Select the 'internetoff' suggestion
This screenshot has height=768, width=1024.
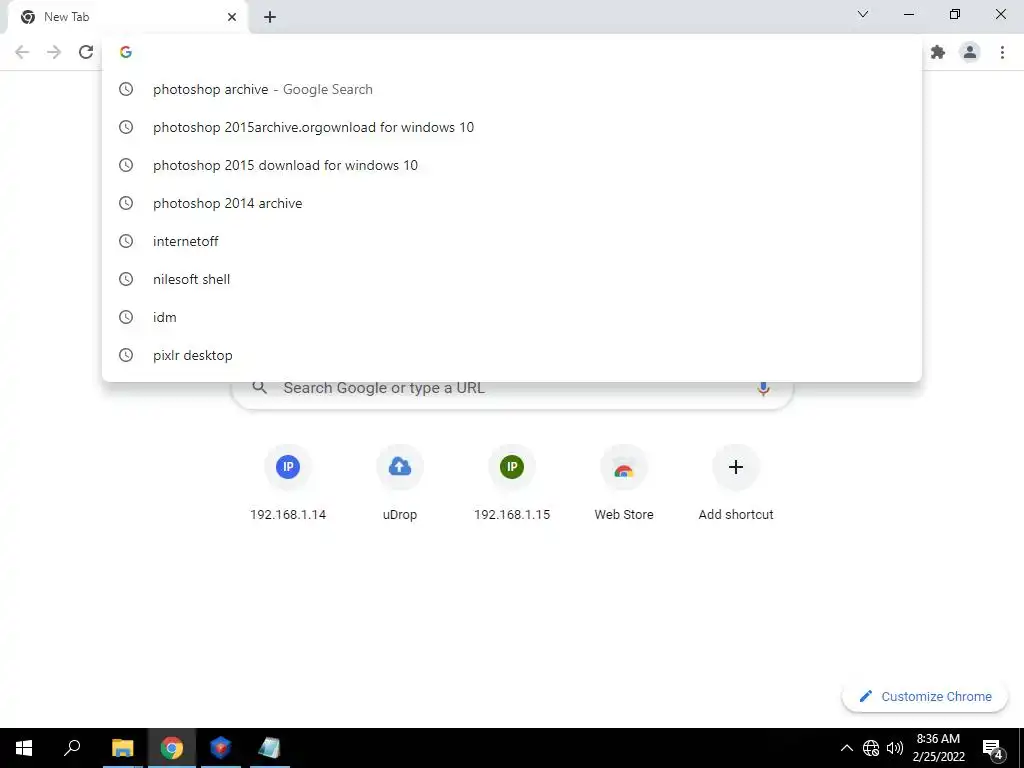[x=512, y=241]
